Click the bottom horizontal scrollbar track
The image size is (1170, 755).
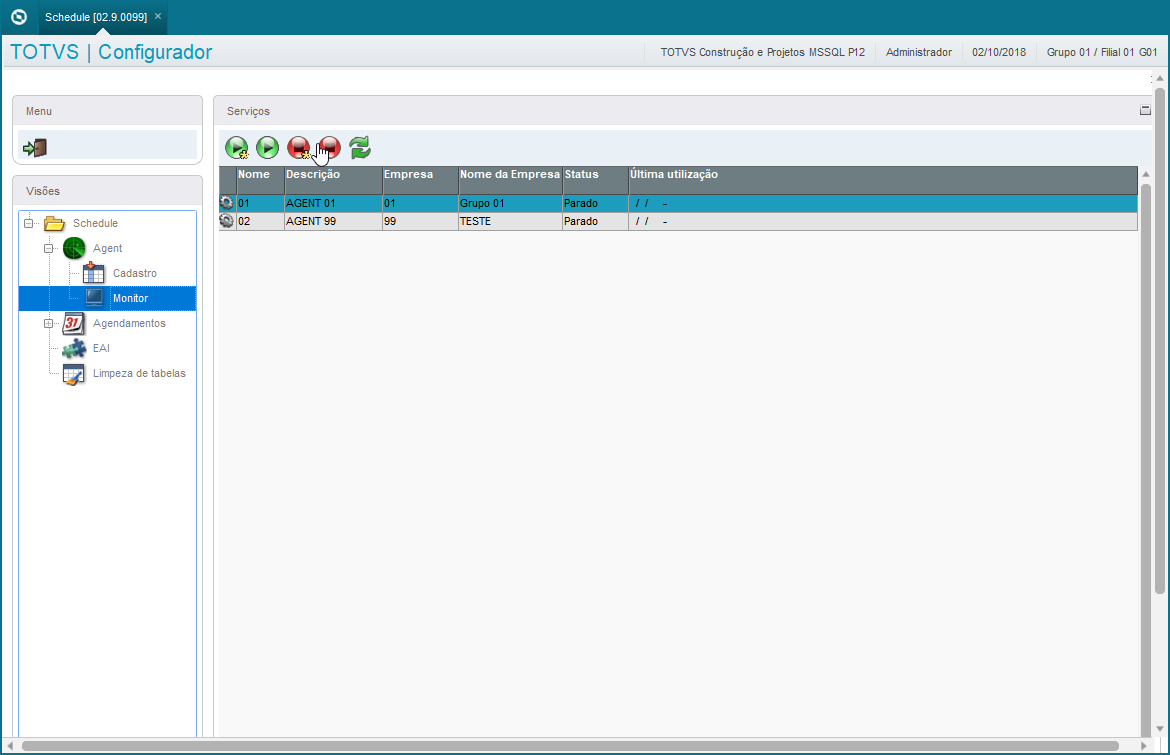point(570,746)
